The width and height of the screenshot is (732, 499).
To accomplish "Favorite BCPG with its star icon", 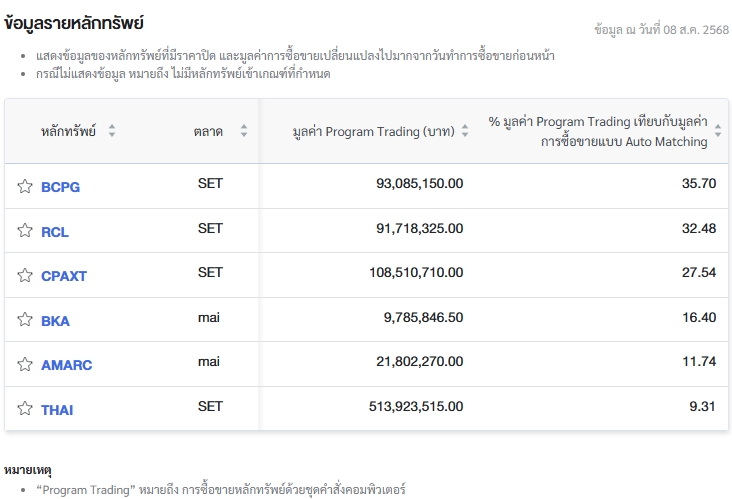I will (25, 186).
